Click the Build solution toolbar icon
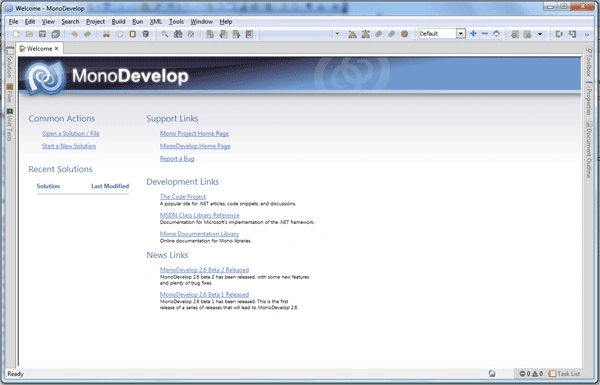Viewport: 600px width, 385px height. pyautogui.click(x=352, y=34)
